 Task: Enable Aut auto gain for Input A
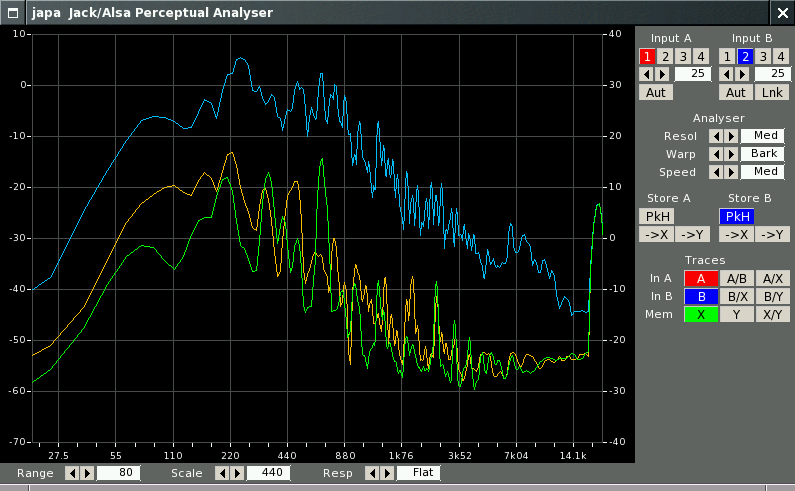pos(656,92)
